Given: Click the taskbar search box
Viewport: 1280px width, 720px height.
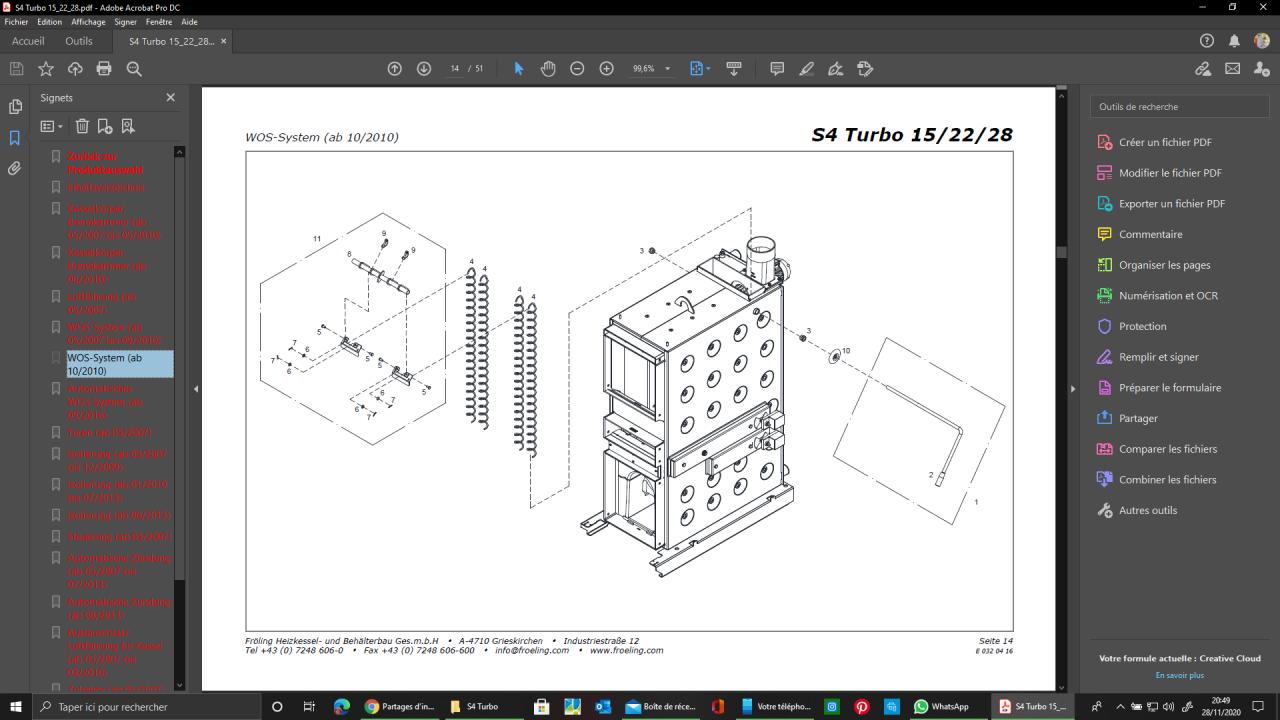Looking at the screenshot, I should point(145,707).
